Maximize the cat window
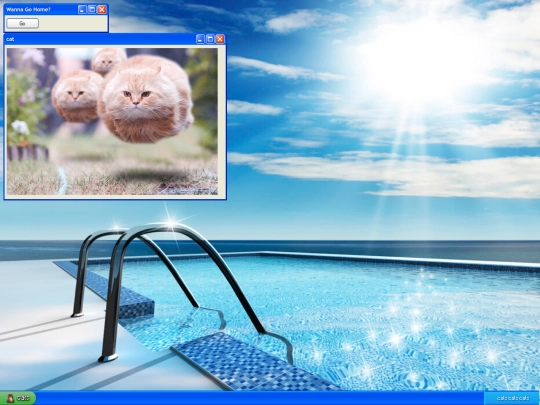Viewport: 540px width, 405px height. [210, 39]
